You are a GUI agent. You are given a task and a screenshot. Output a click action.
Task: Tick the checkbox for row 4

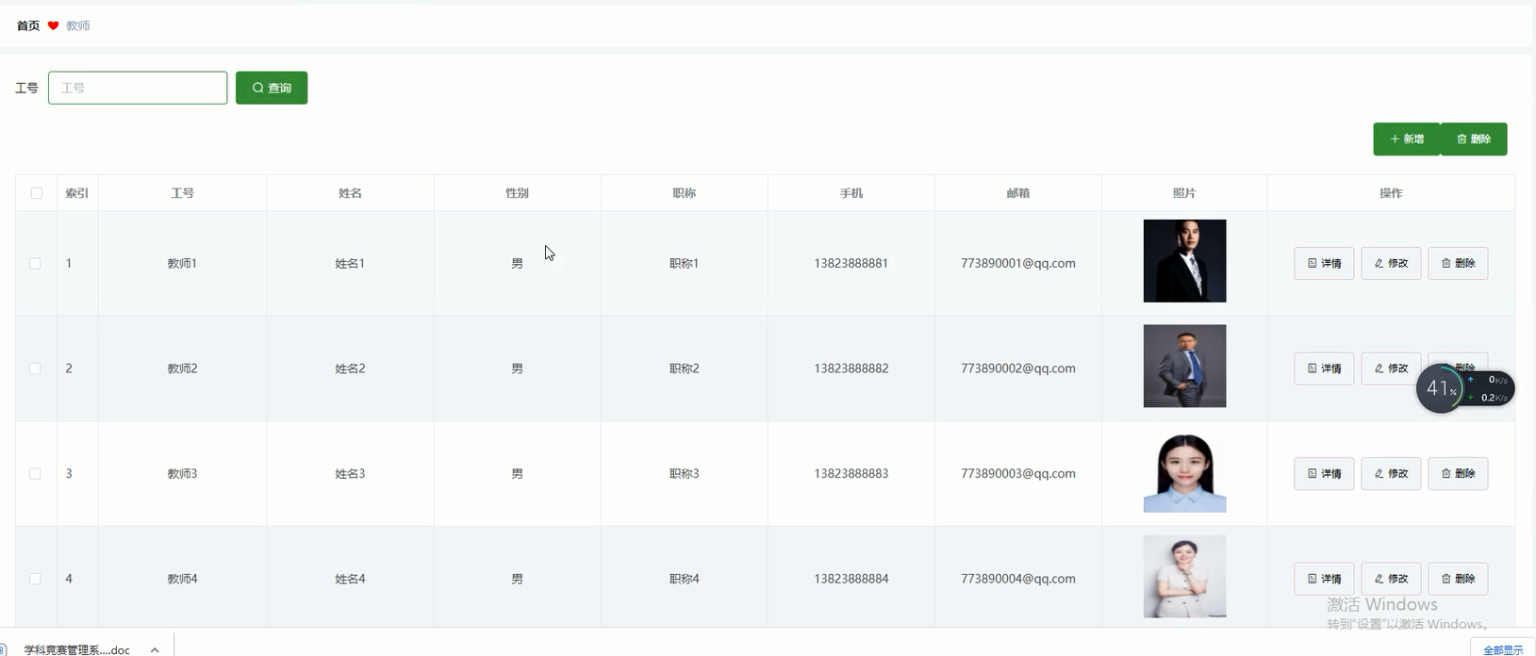click(36, 579)
